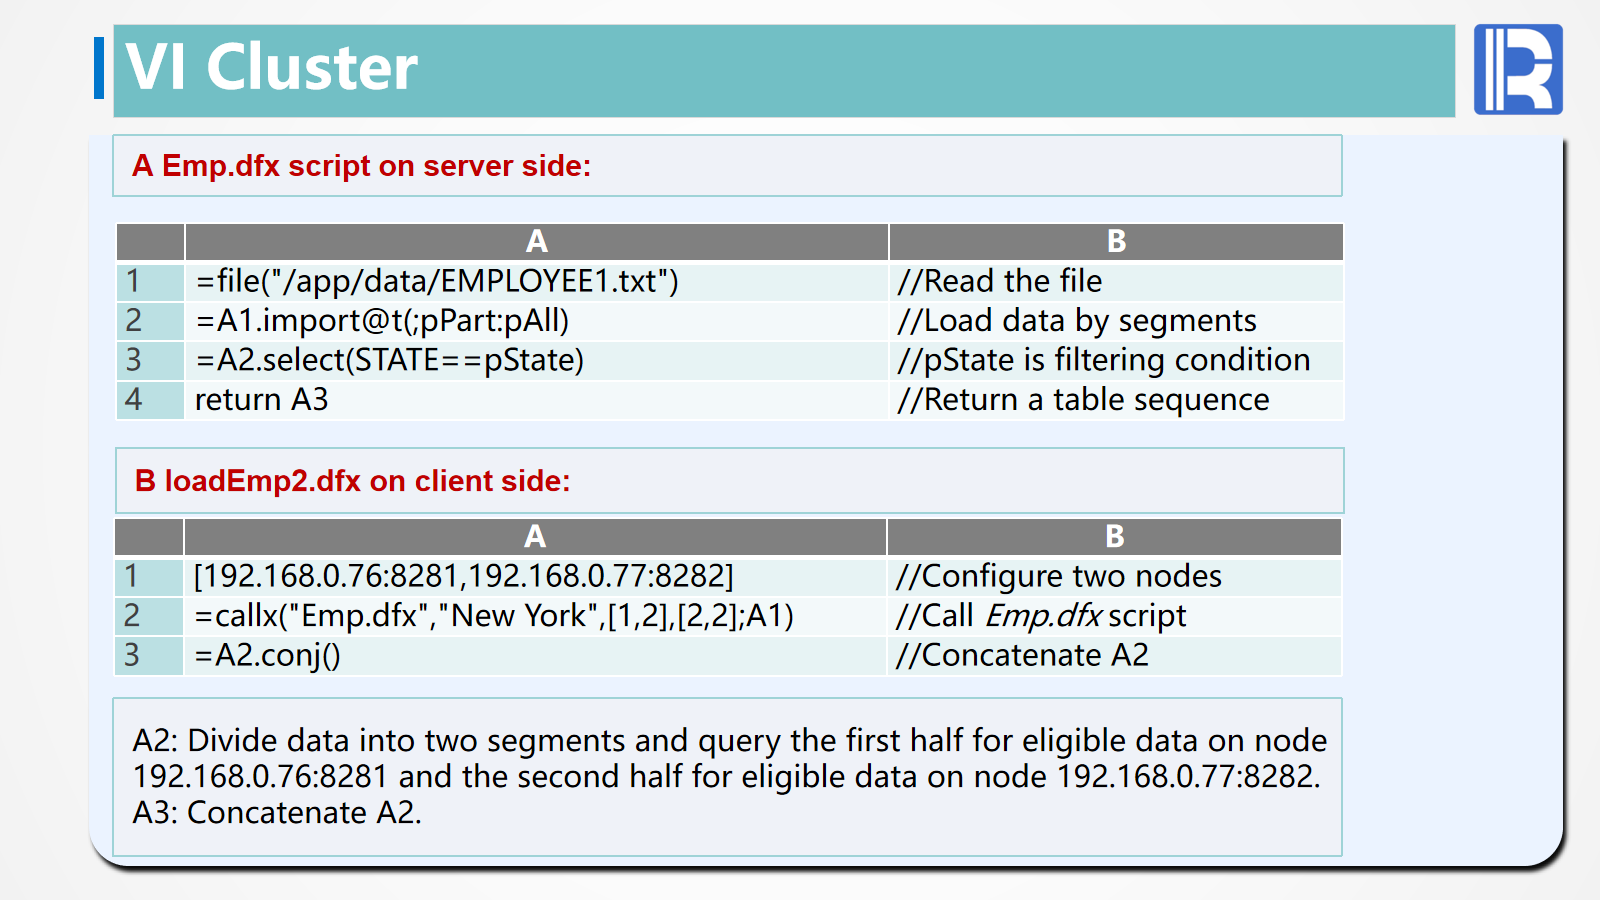Viewport: 1600px width, 900px height.
Task: Click the VI Cluster slide title
Action: [272, 68]
